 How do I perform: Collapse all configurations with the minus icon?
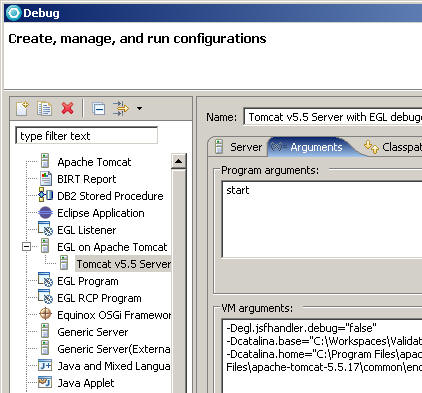pos(98,109)
